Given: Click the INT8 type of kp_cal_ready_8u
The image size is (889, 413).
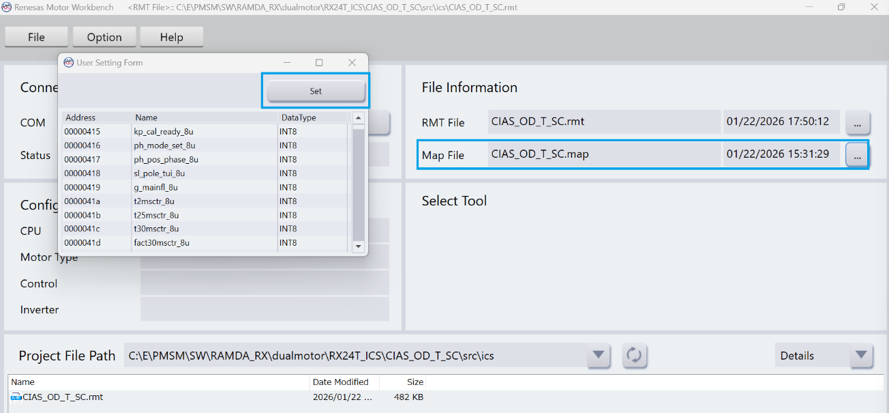Looking at the screenshot, I should [288, 132].
